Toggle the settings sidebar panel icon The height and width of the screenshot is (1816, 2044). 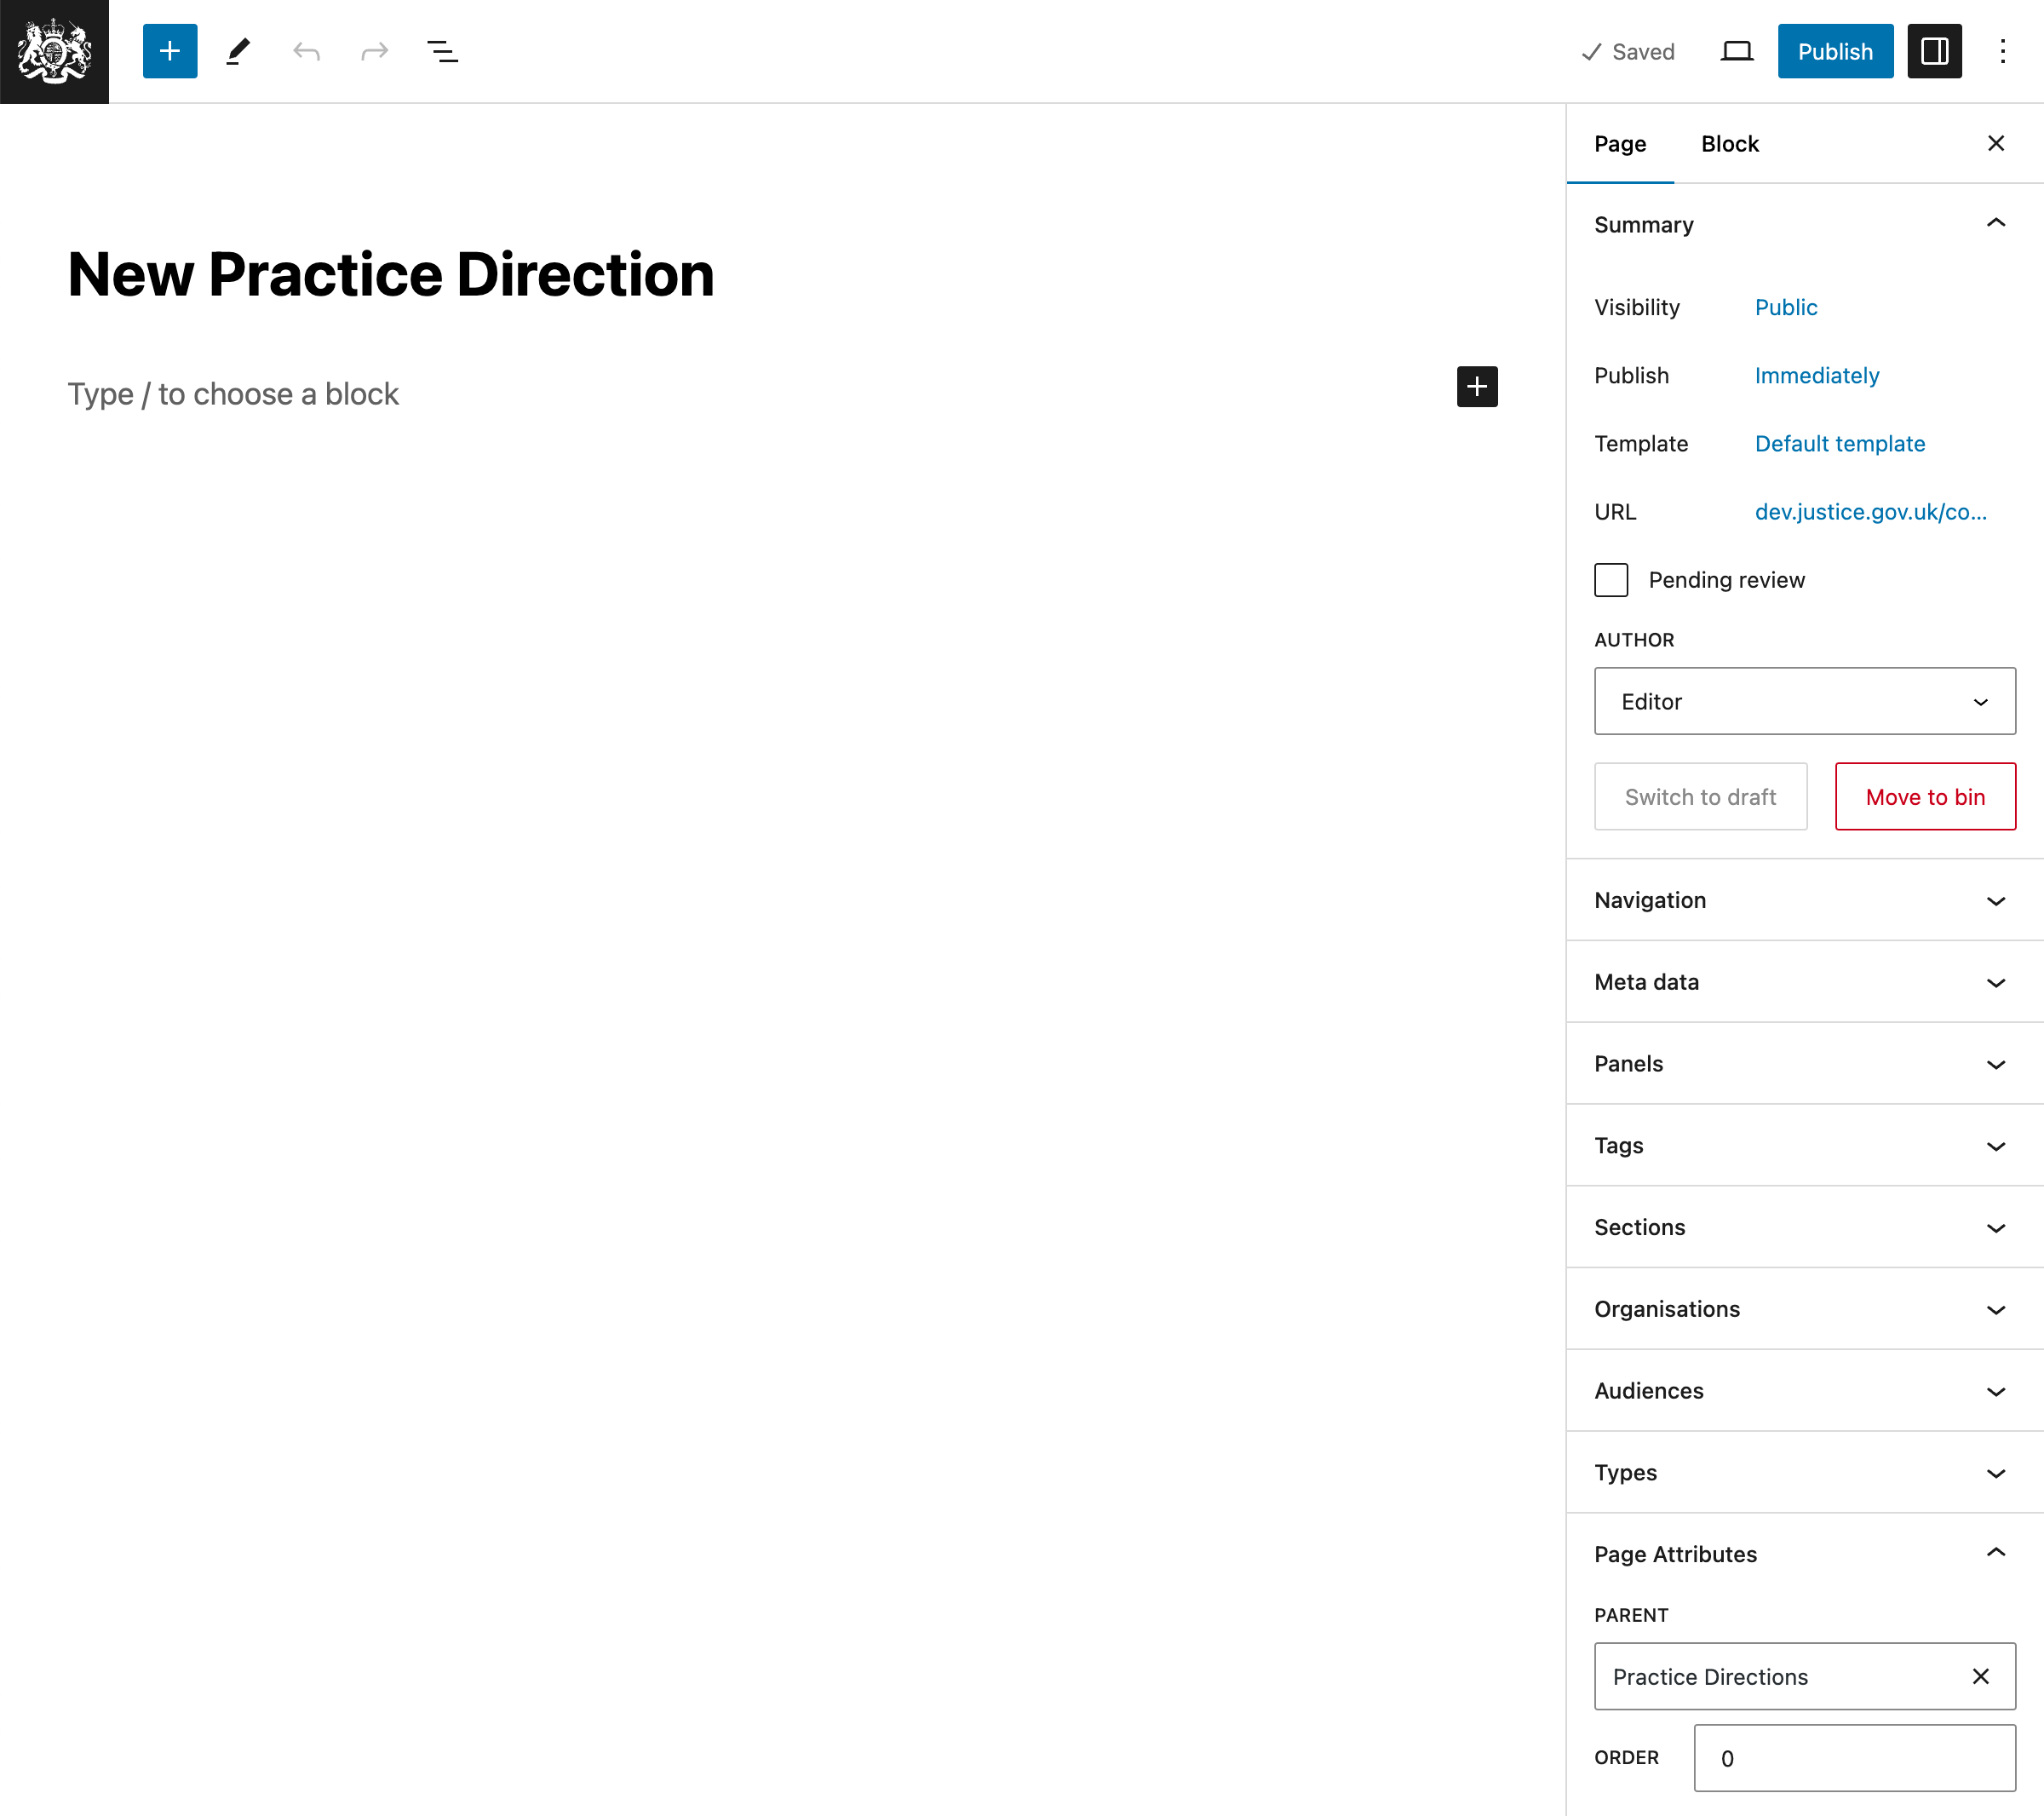click(x=1935, y=51)
